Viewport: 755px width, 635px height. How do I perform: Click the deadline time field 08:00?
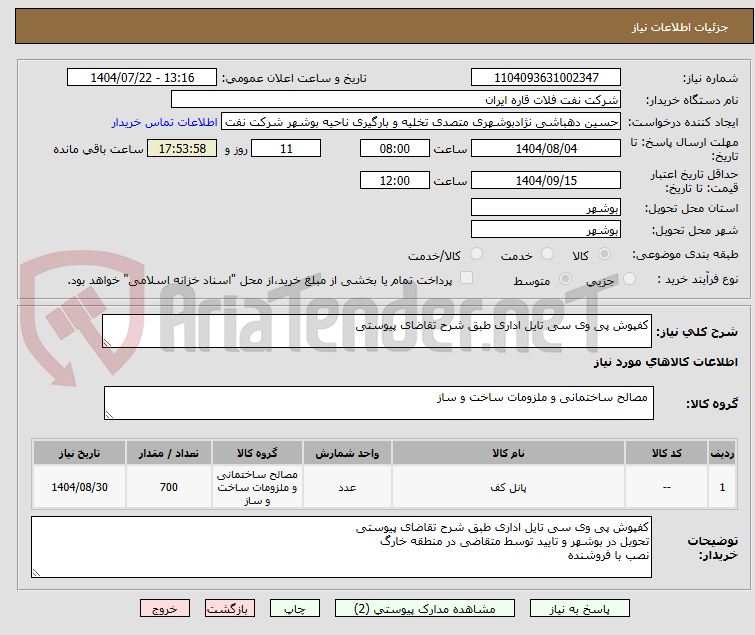click(x=395, y=148)
